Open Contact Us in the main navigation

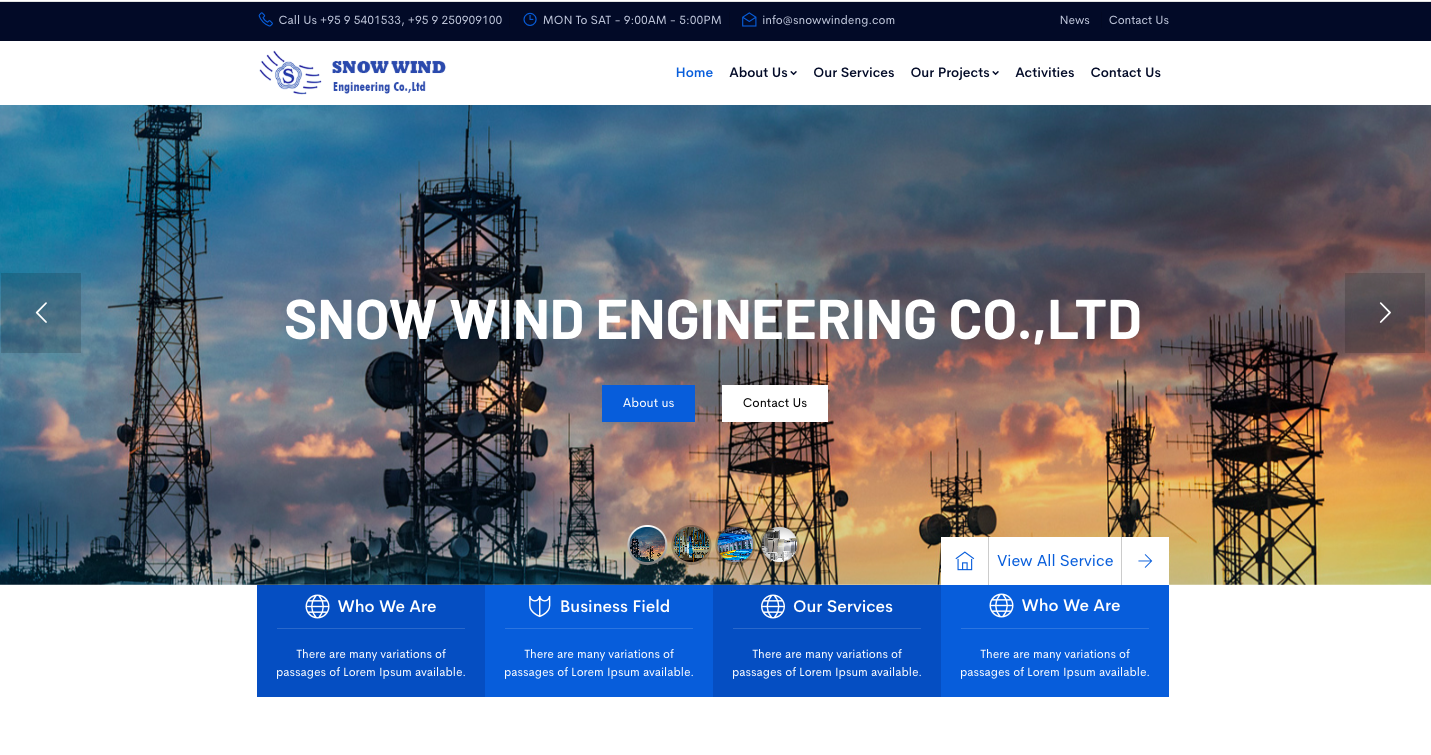point(1126,73)
